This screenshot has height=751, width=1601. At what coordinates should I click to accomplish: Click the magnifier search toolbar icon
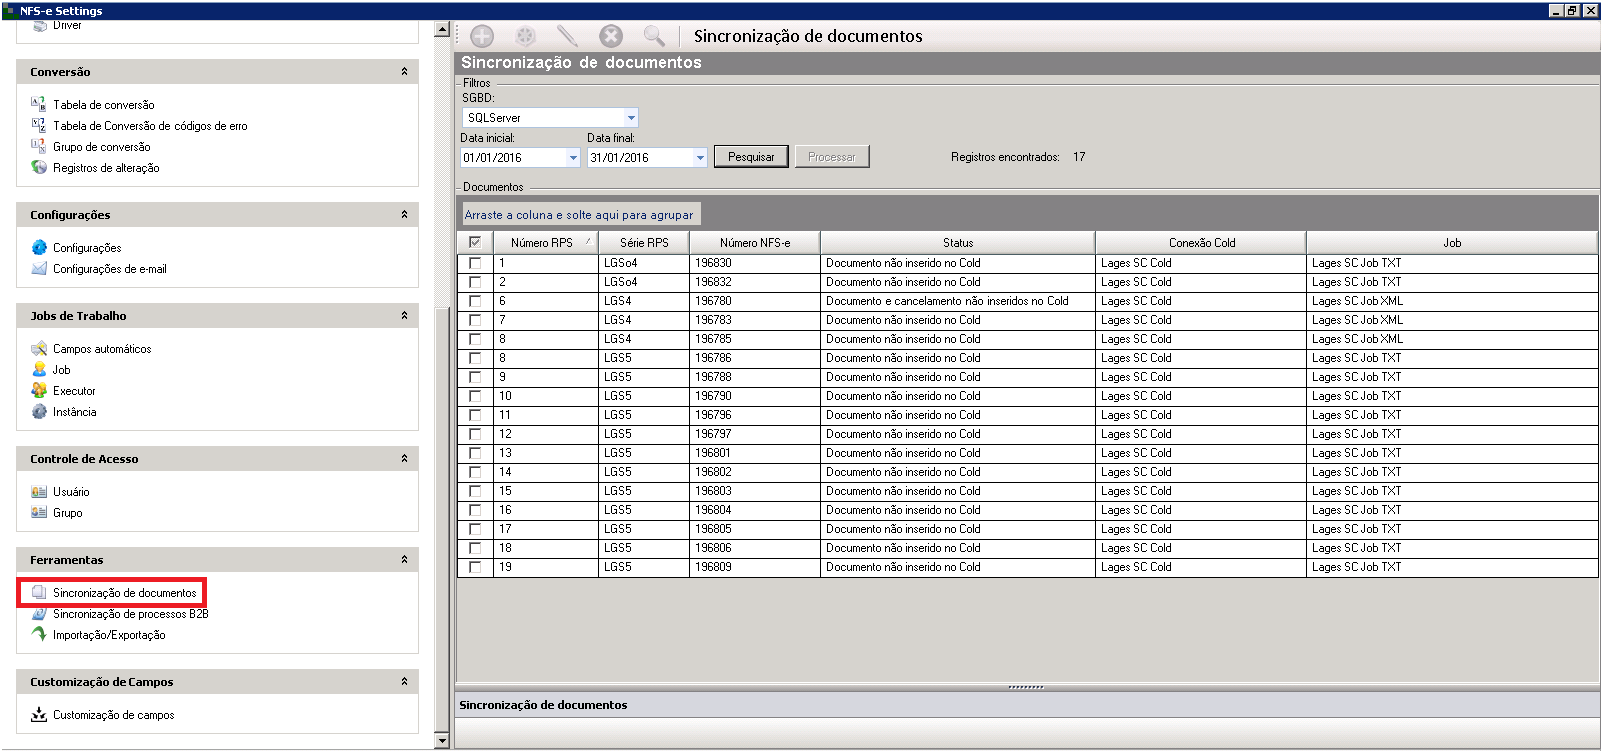coord(654,37)
